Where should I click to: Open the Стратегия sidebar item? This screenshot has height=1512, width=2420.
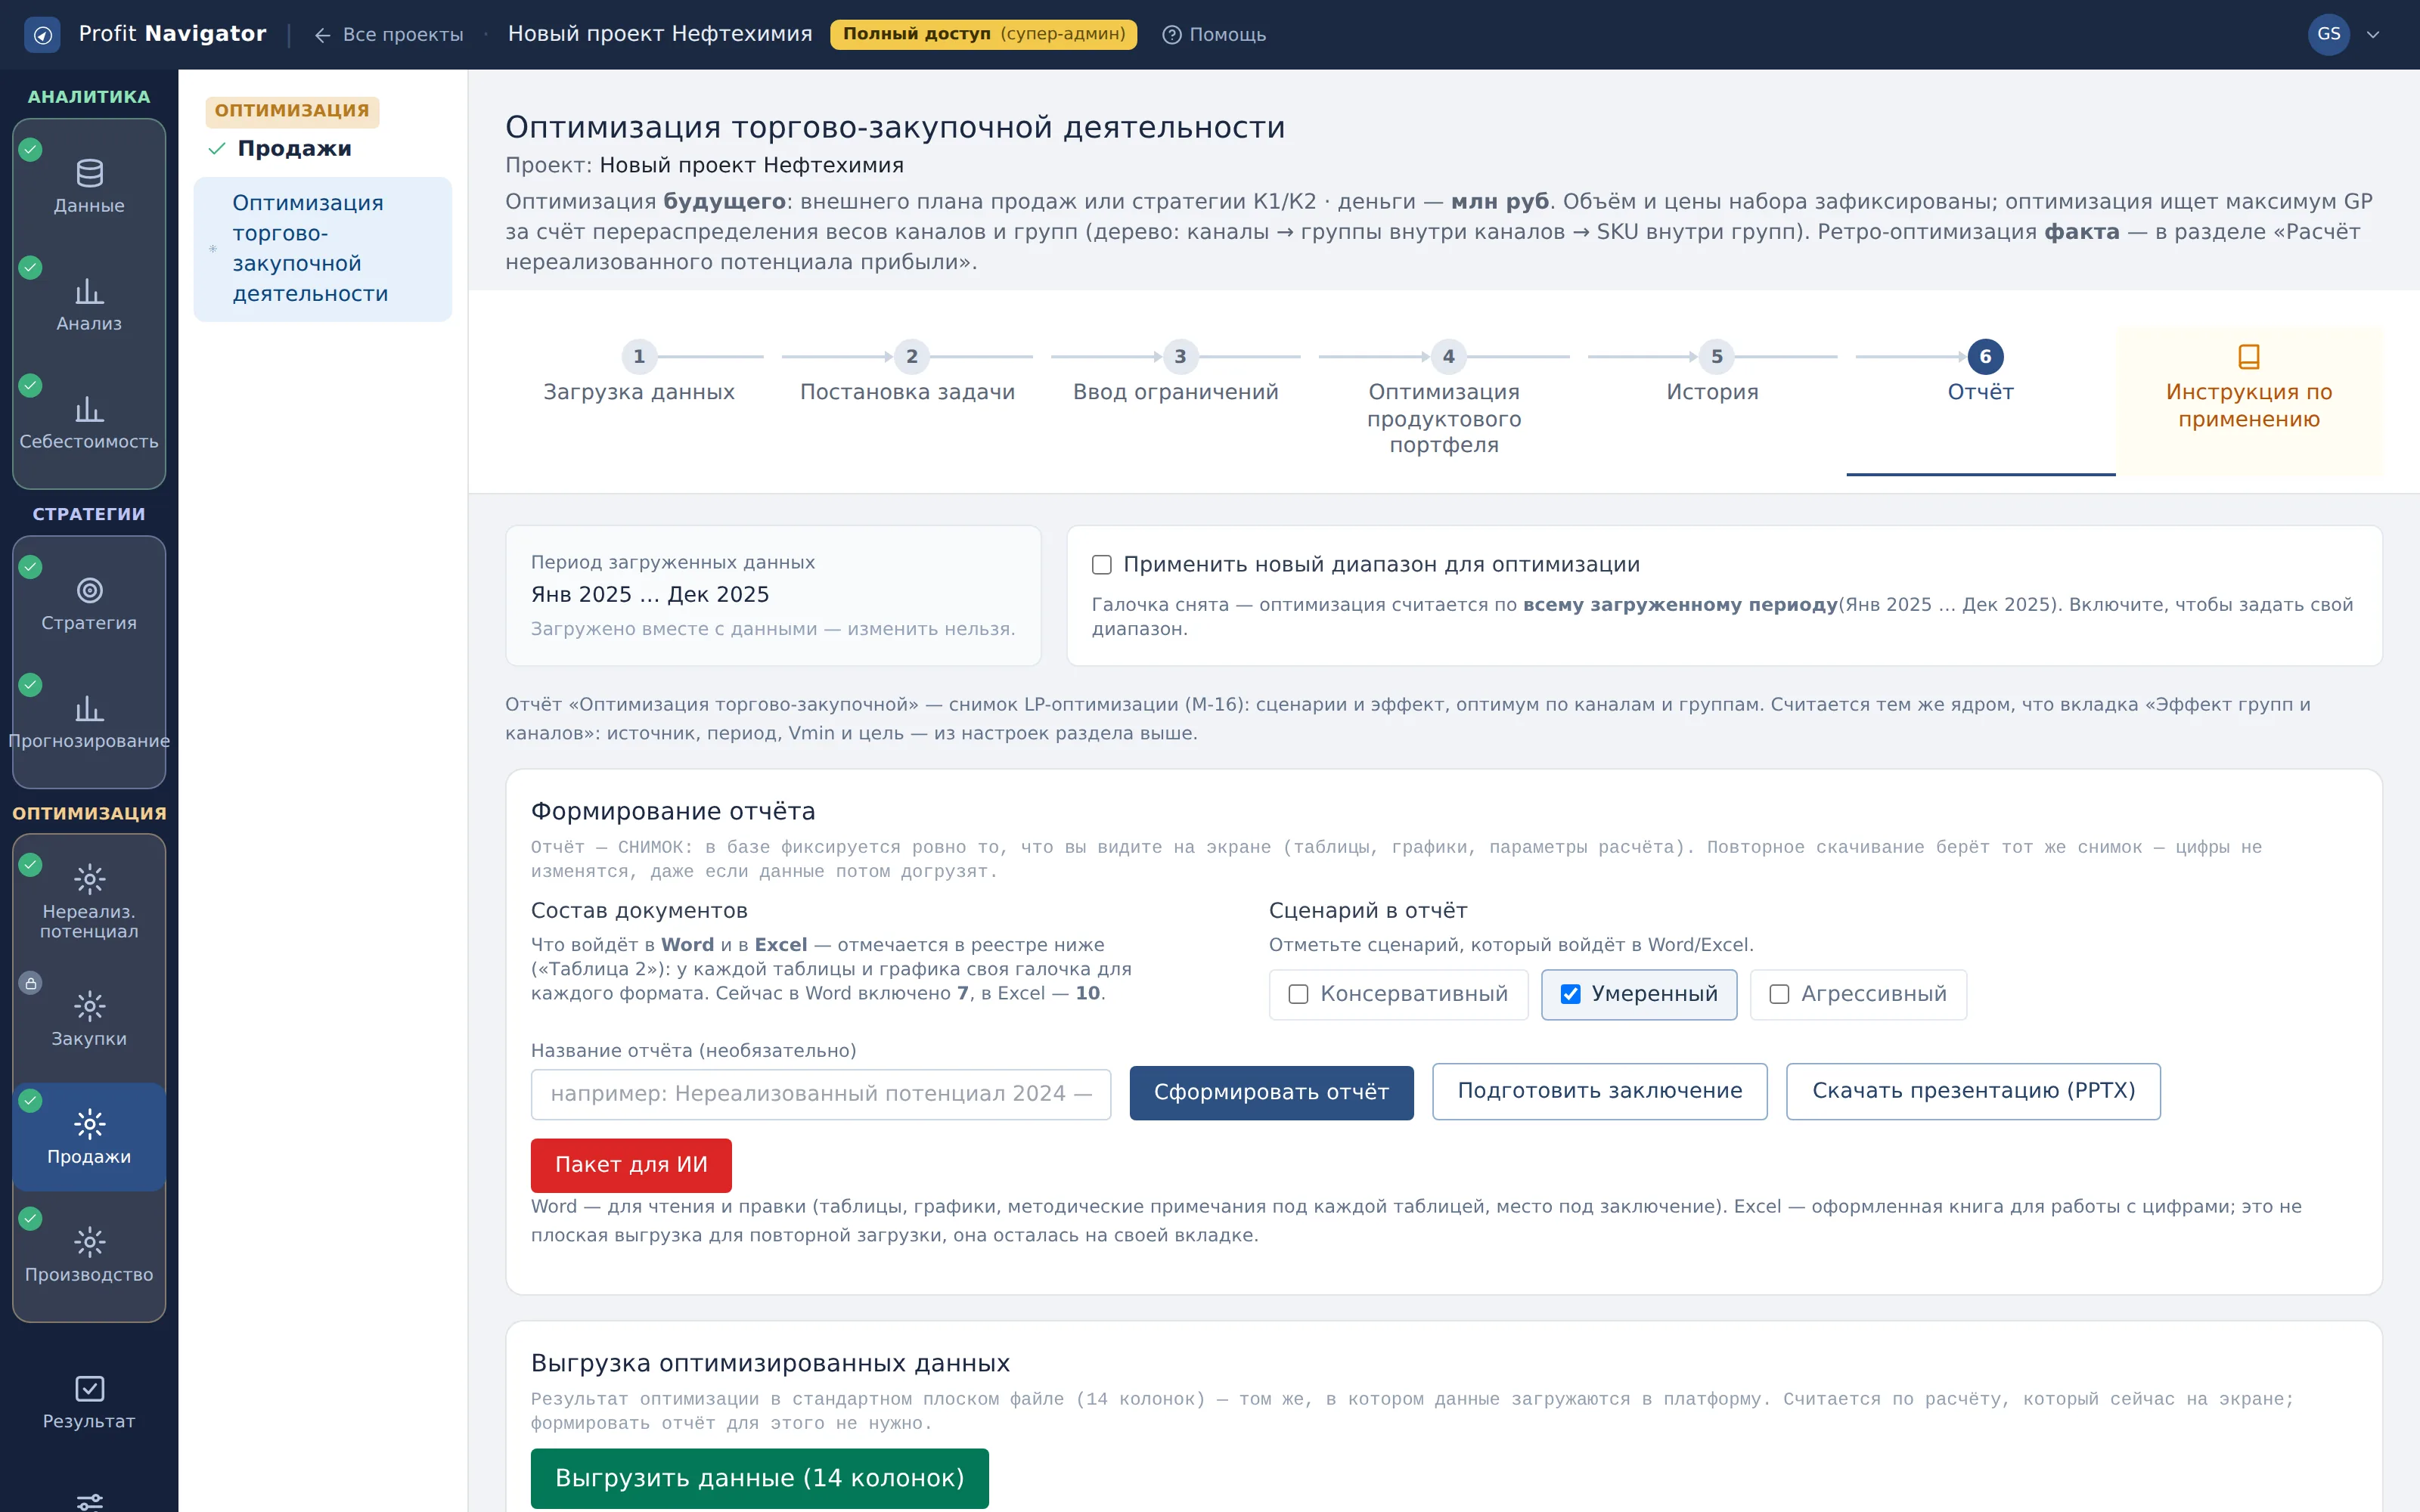pyautogui.click(x=89, y=604)
